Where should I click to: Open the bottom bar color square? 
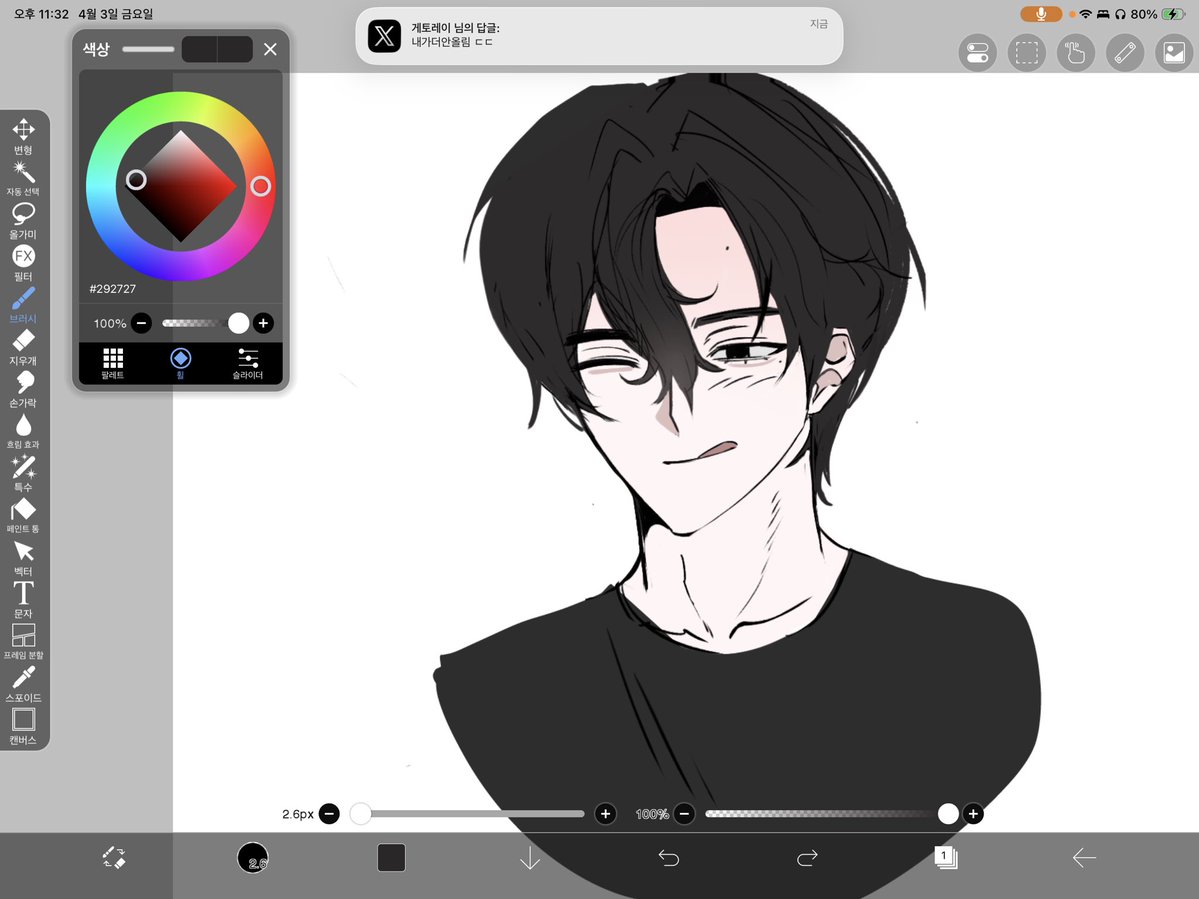point(392,858)
